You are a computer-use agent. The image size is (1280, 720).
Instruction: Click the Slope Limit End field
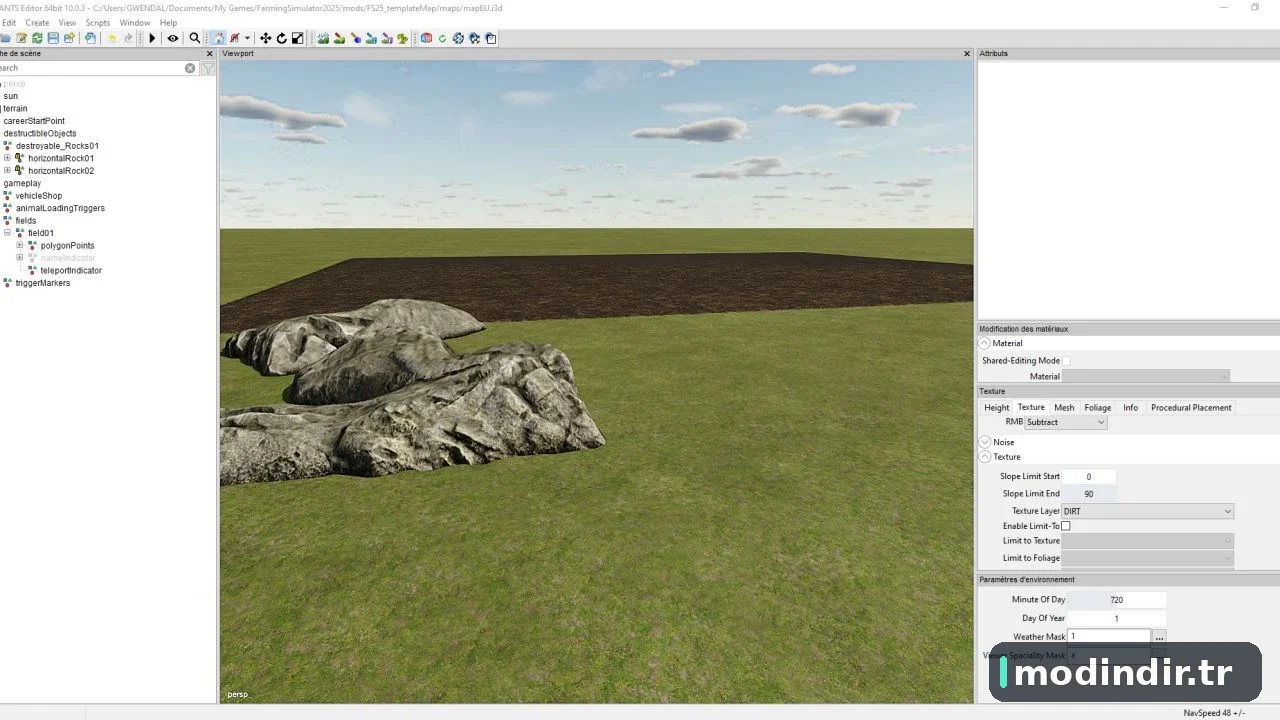pos(1089,494)
